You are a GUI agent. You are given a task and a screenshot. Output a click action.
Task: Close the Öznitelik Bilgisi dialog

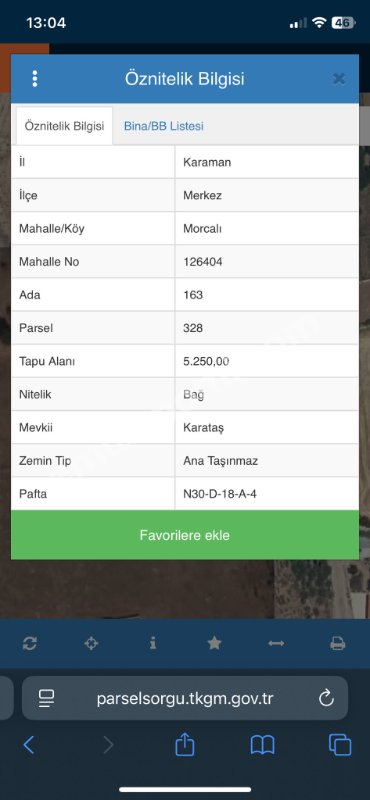(x=339, y=79)
